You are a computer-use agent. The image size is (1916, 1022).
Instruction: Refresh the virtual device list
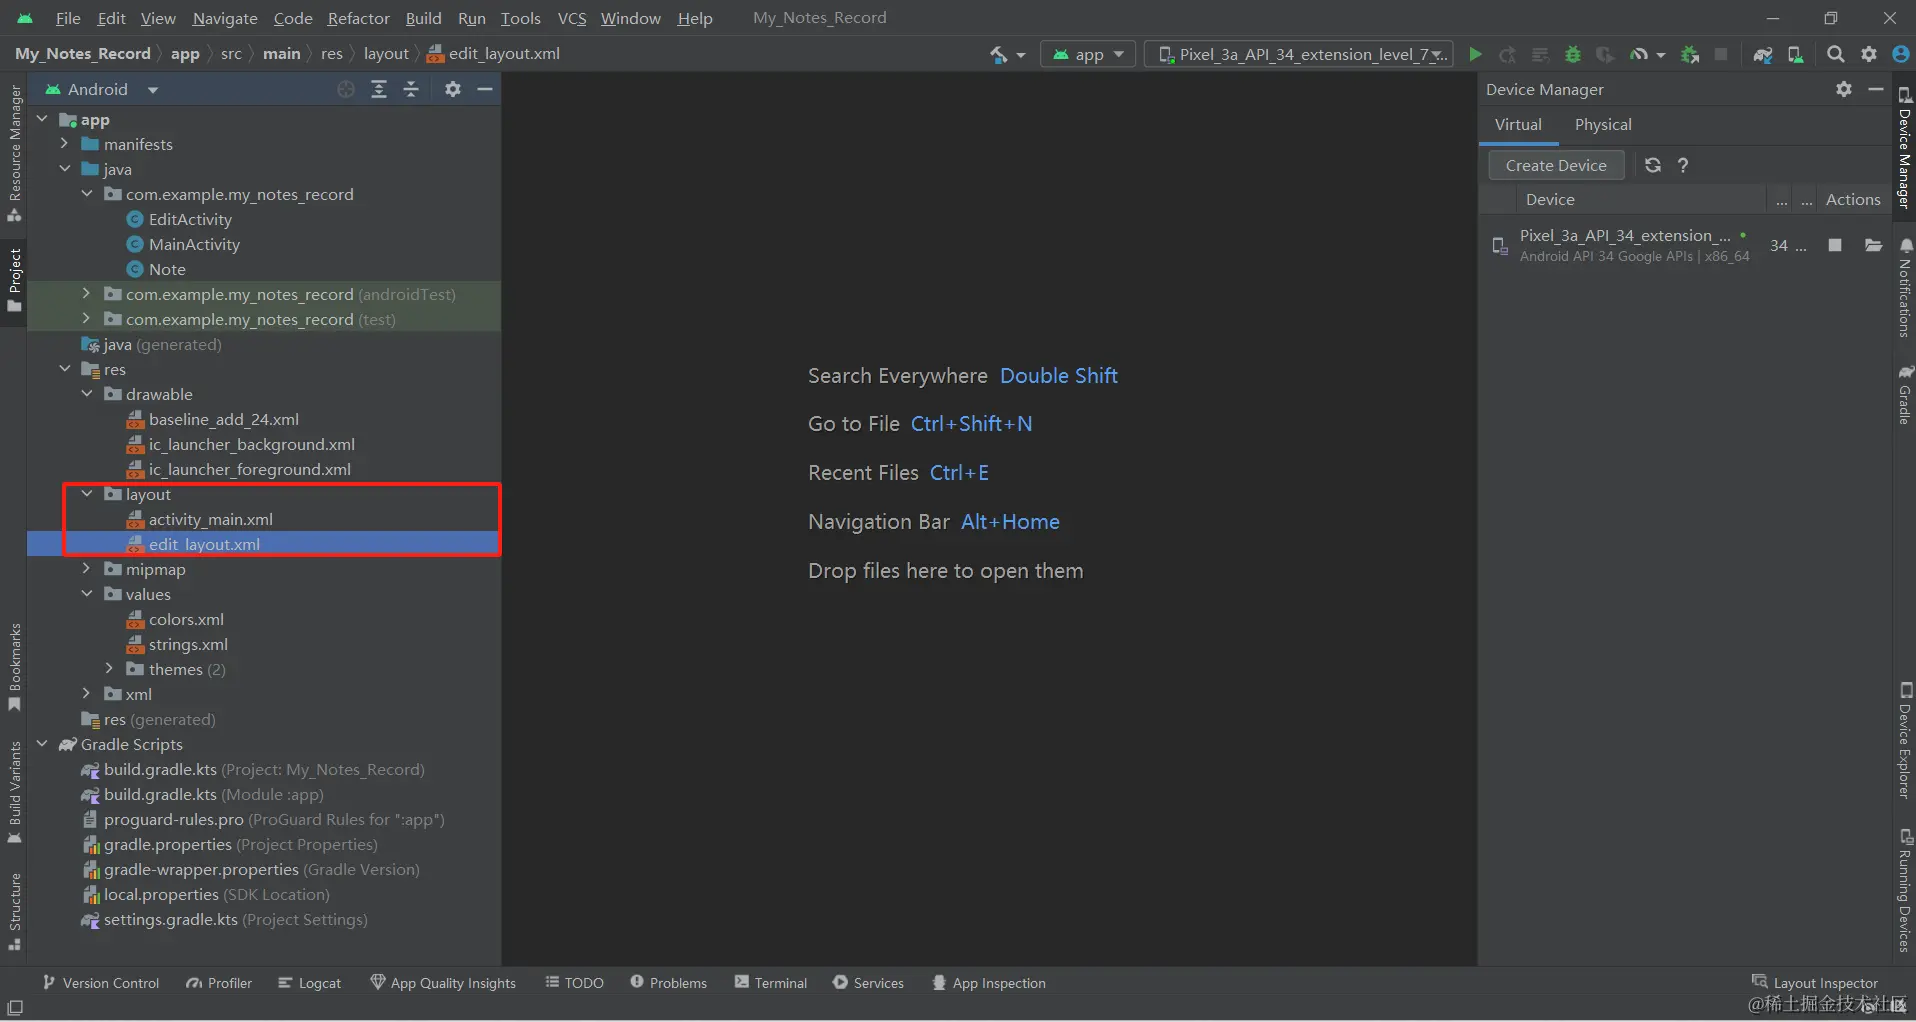1653,165
